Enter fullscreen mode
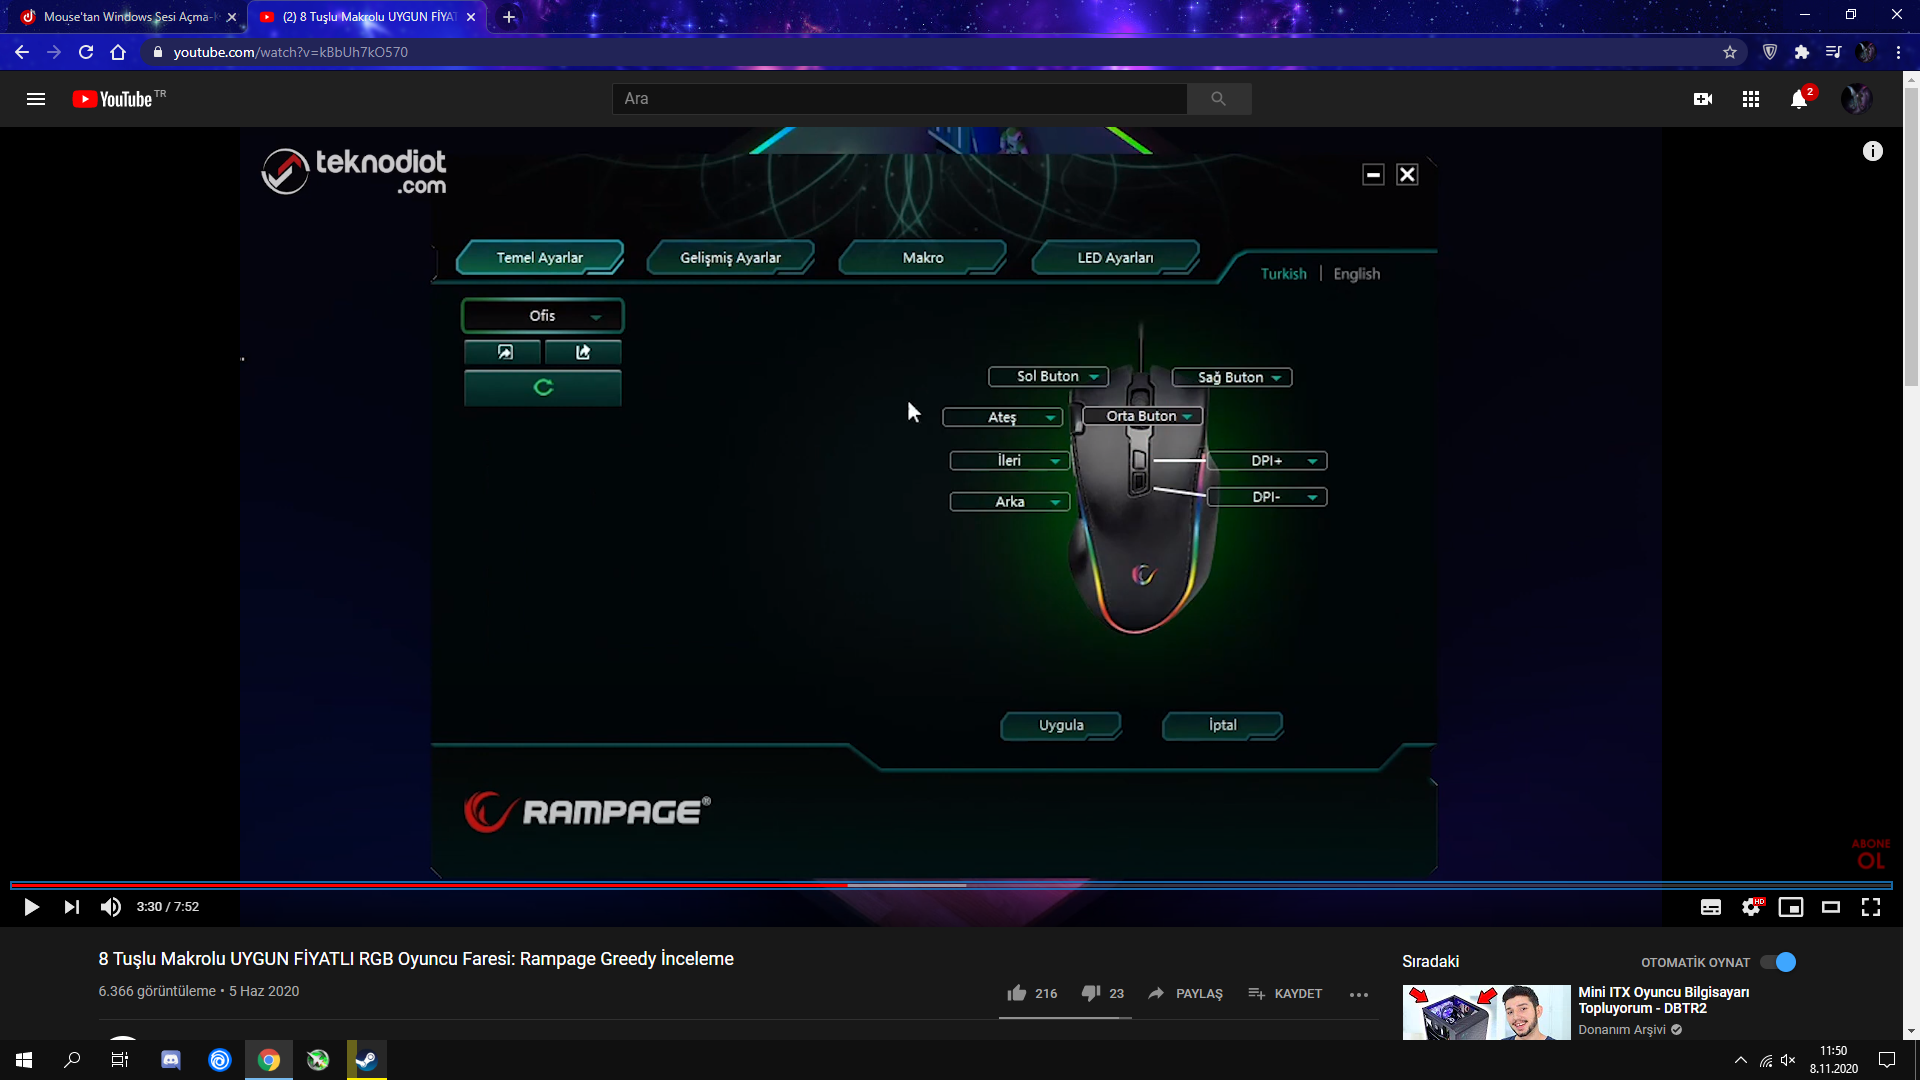1920x1080 pixels. click(x=1870, y=907)
